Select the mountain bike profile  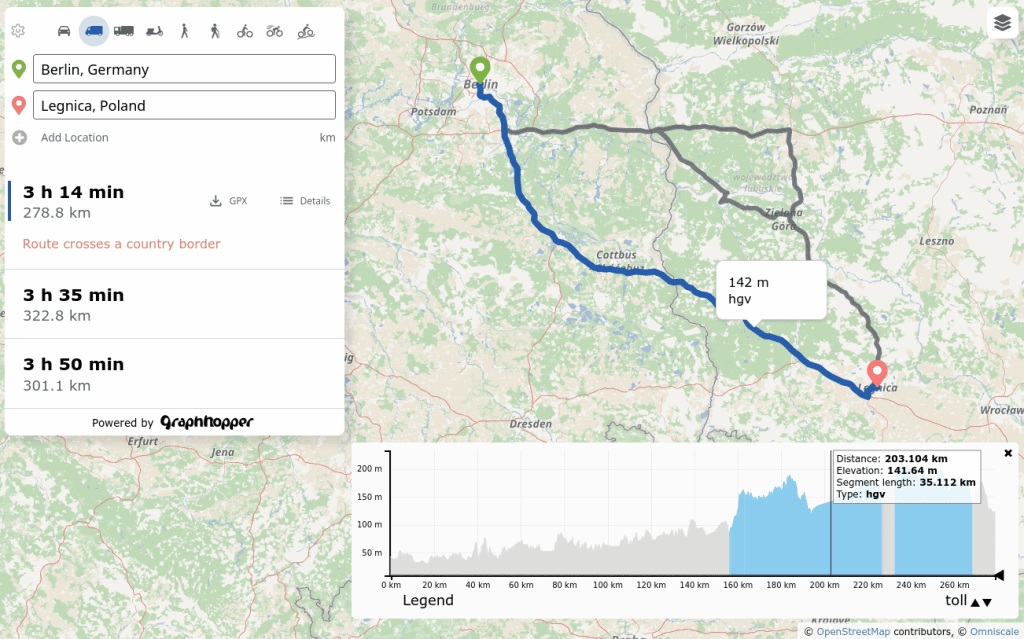275,31
